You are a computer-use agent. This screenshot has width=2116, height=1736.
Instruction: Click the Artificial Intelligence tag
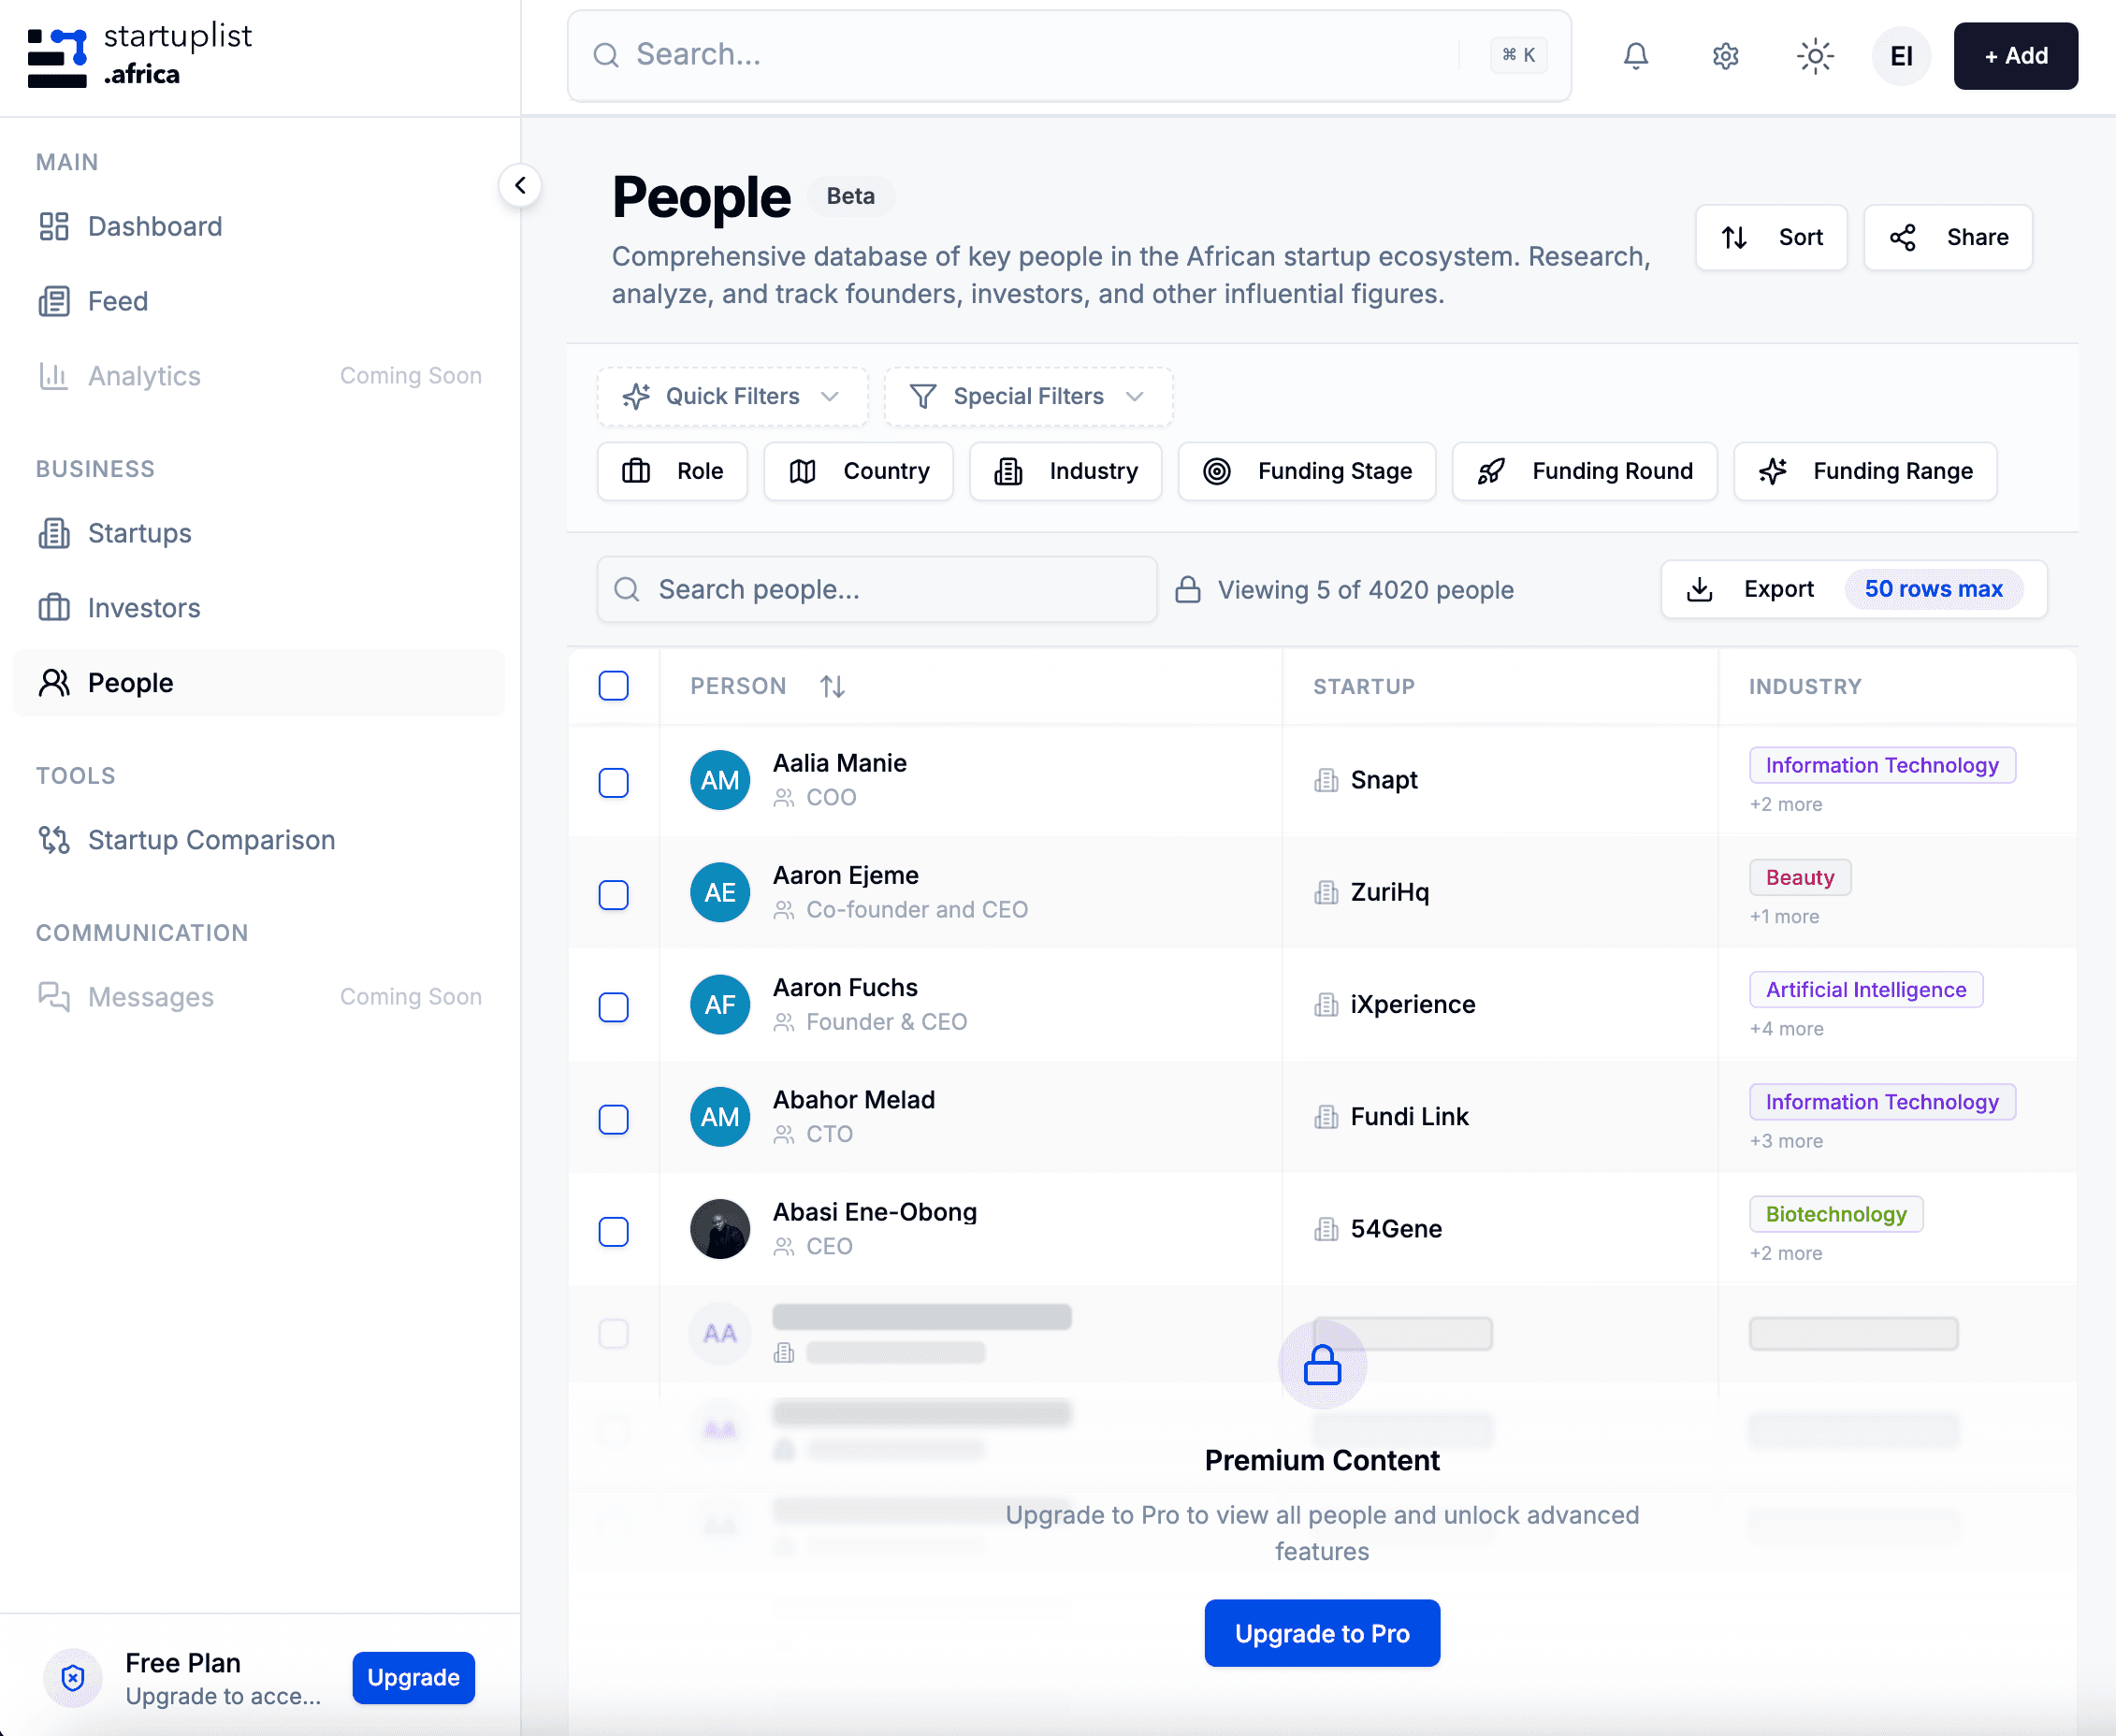[x=1865, y=989]
